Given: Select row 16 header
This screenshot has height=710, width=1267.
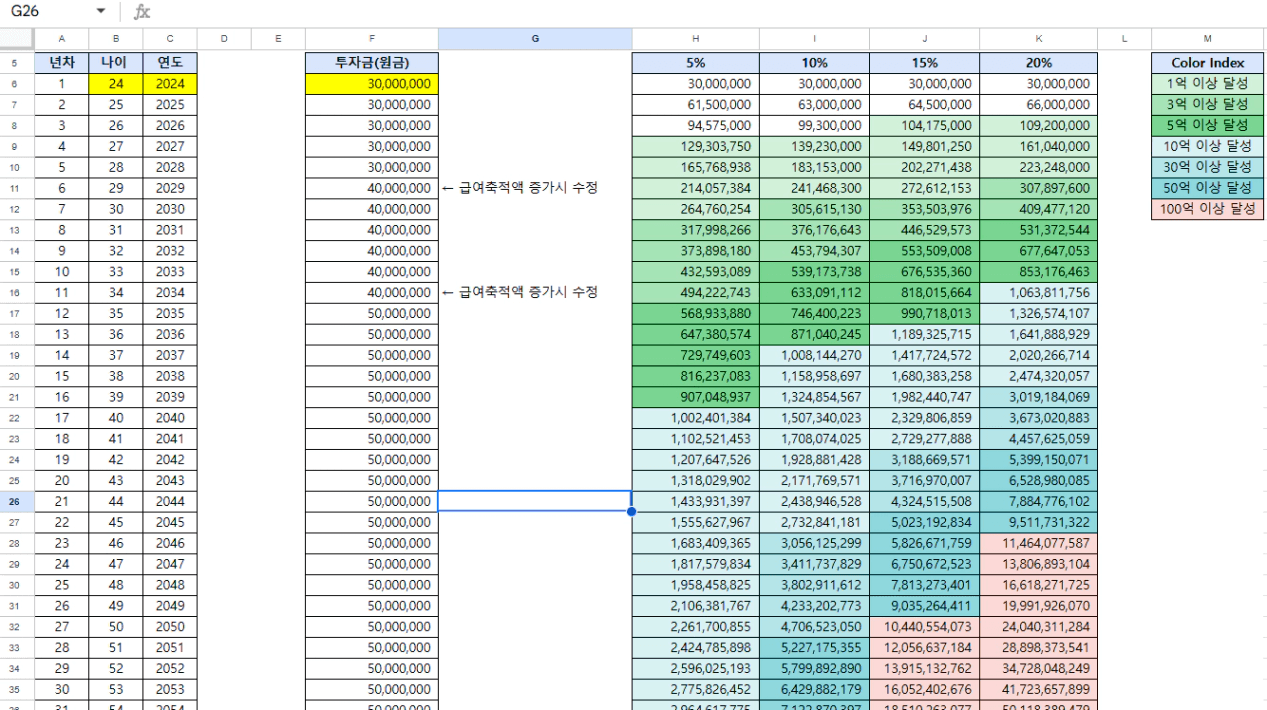Looking at the screenshot, I should point(17,292).
